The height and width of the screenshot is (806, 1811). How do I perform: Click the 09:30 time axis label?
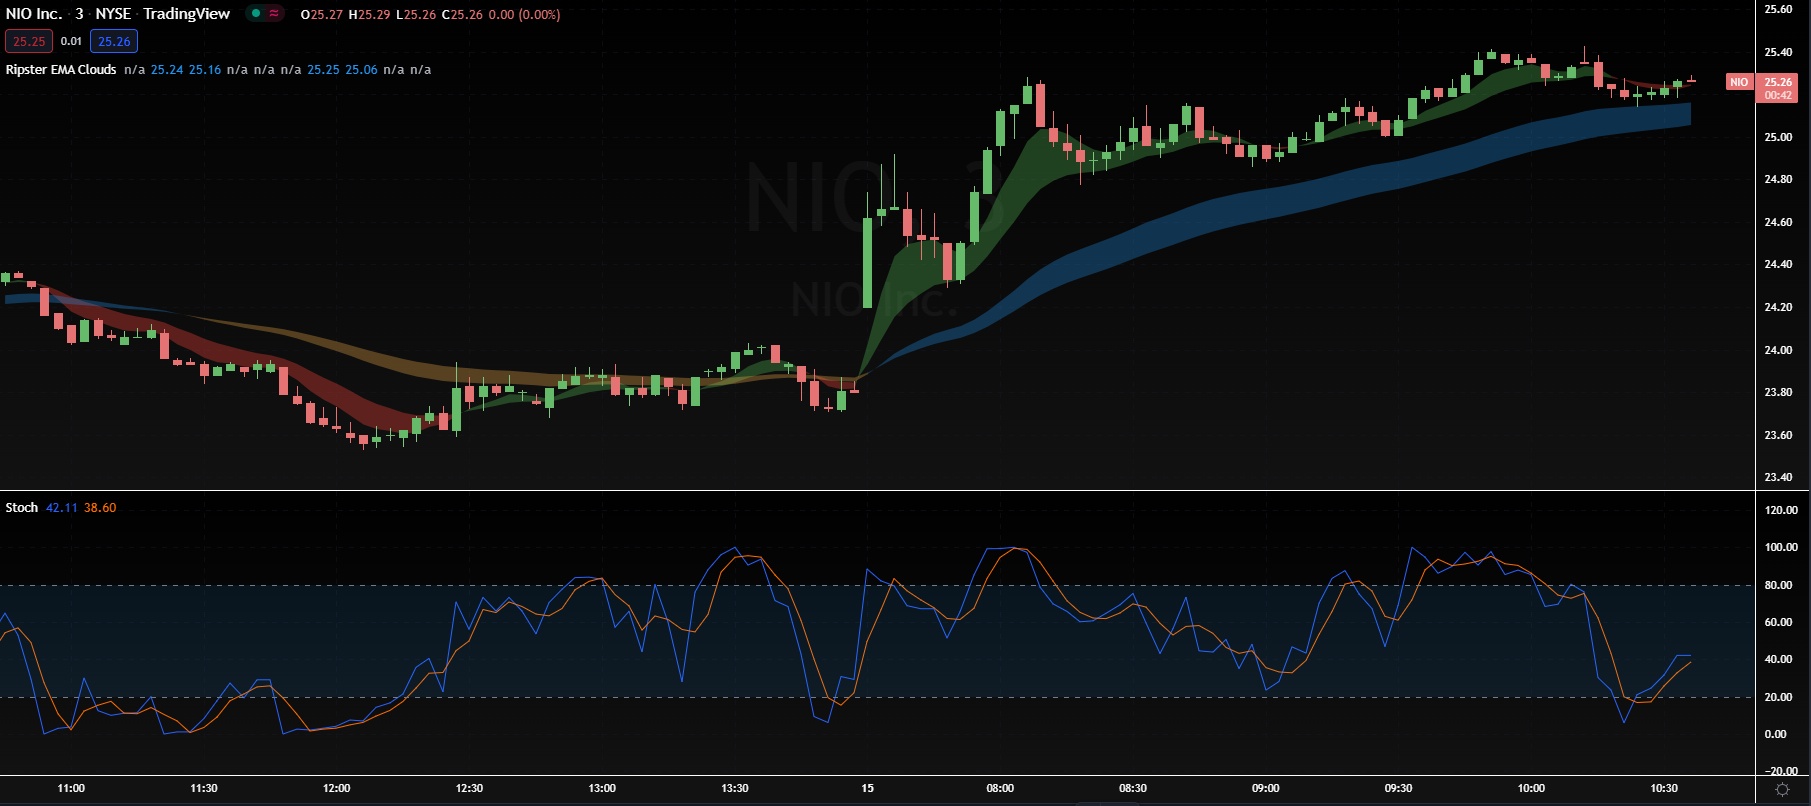tap(1398, 788)
